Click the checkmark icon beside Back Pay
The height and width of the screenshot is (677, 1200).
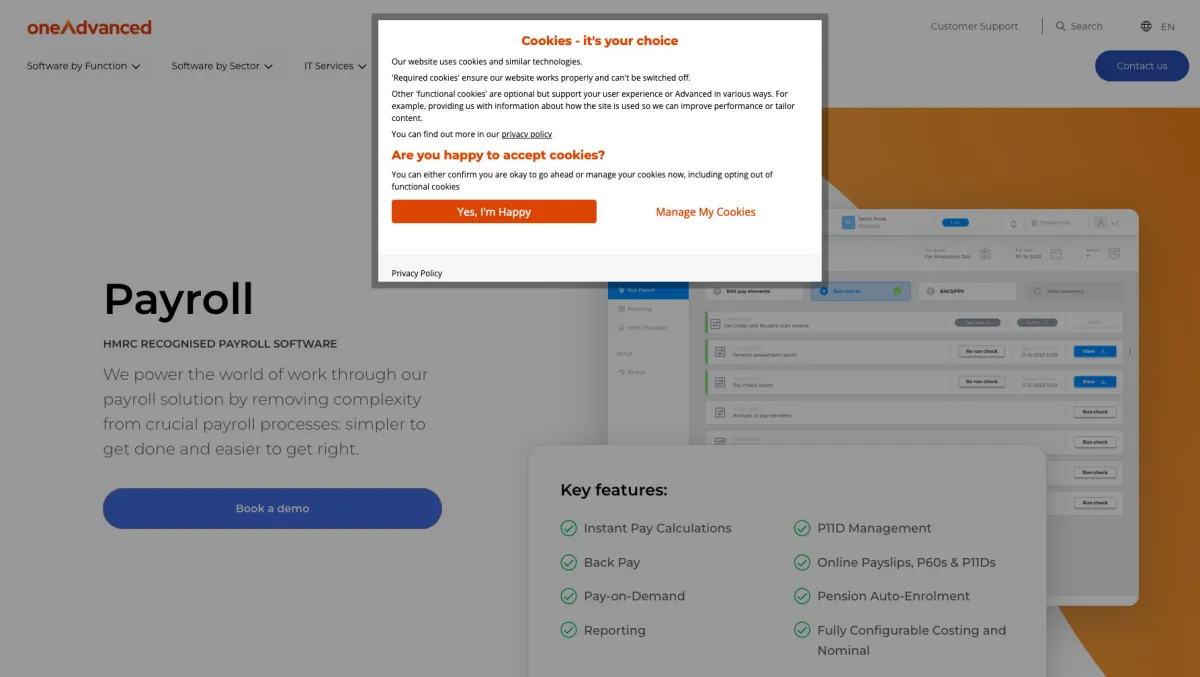pos(568,562)
